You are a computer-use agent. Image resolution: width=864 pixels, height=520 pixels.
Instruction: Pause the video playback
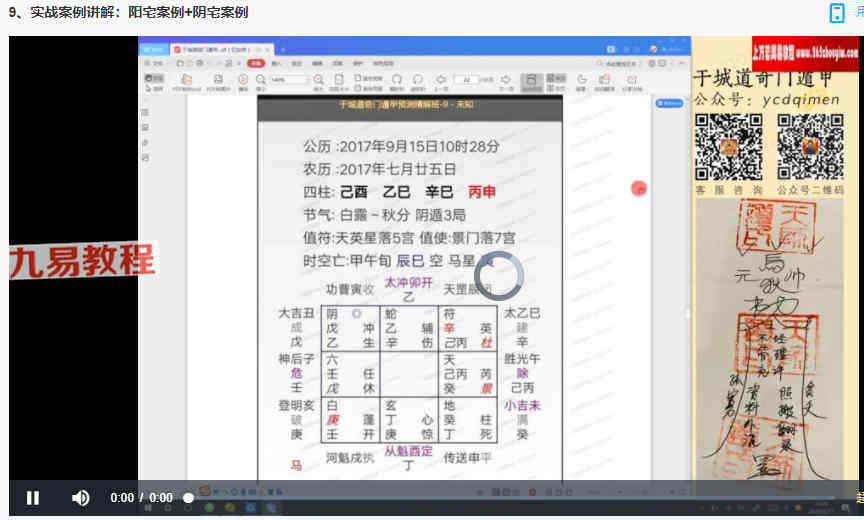[33, 498]
